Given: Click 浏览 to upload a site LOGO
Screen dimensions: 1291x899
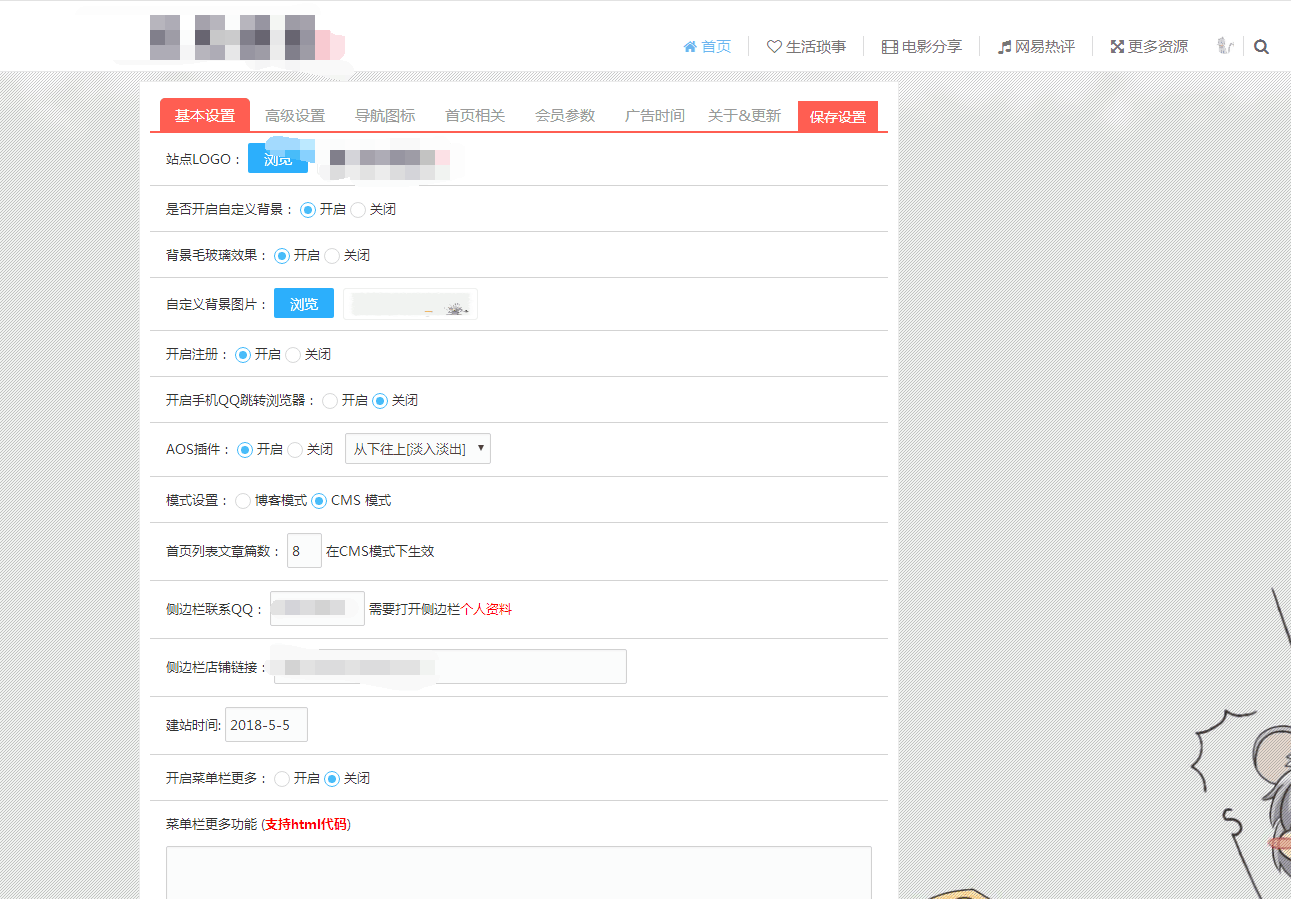Looking at the screenshot, I should pyautogui.click(x=278, y=157).
